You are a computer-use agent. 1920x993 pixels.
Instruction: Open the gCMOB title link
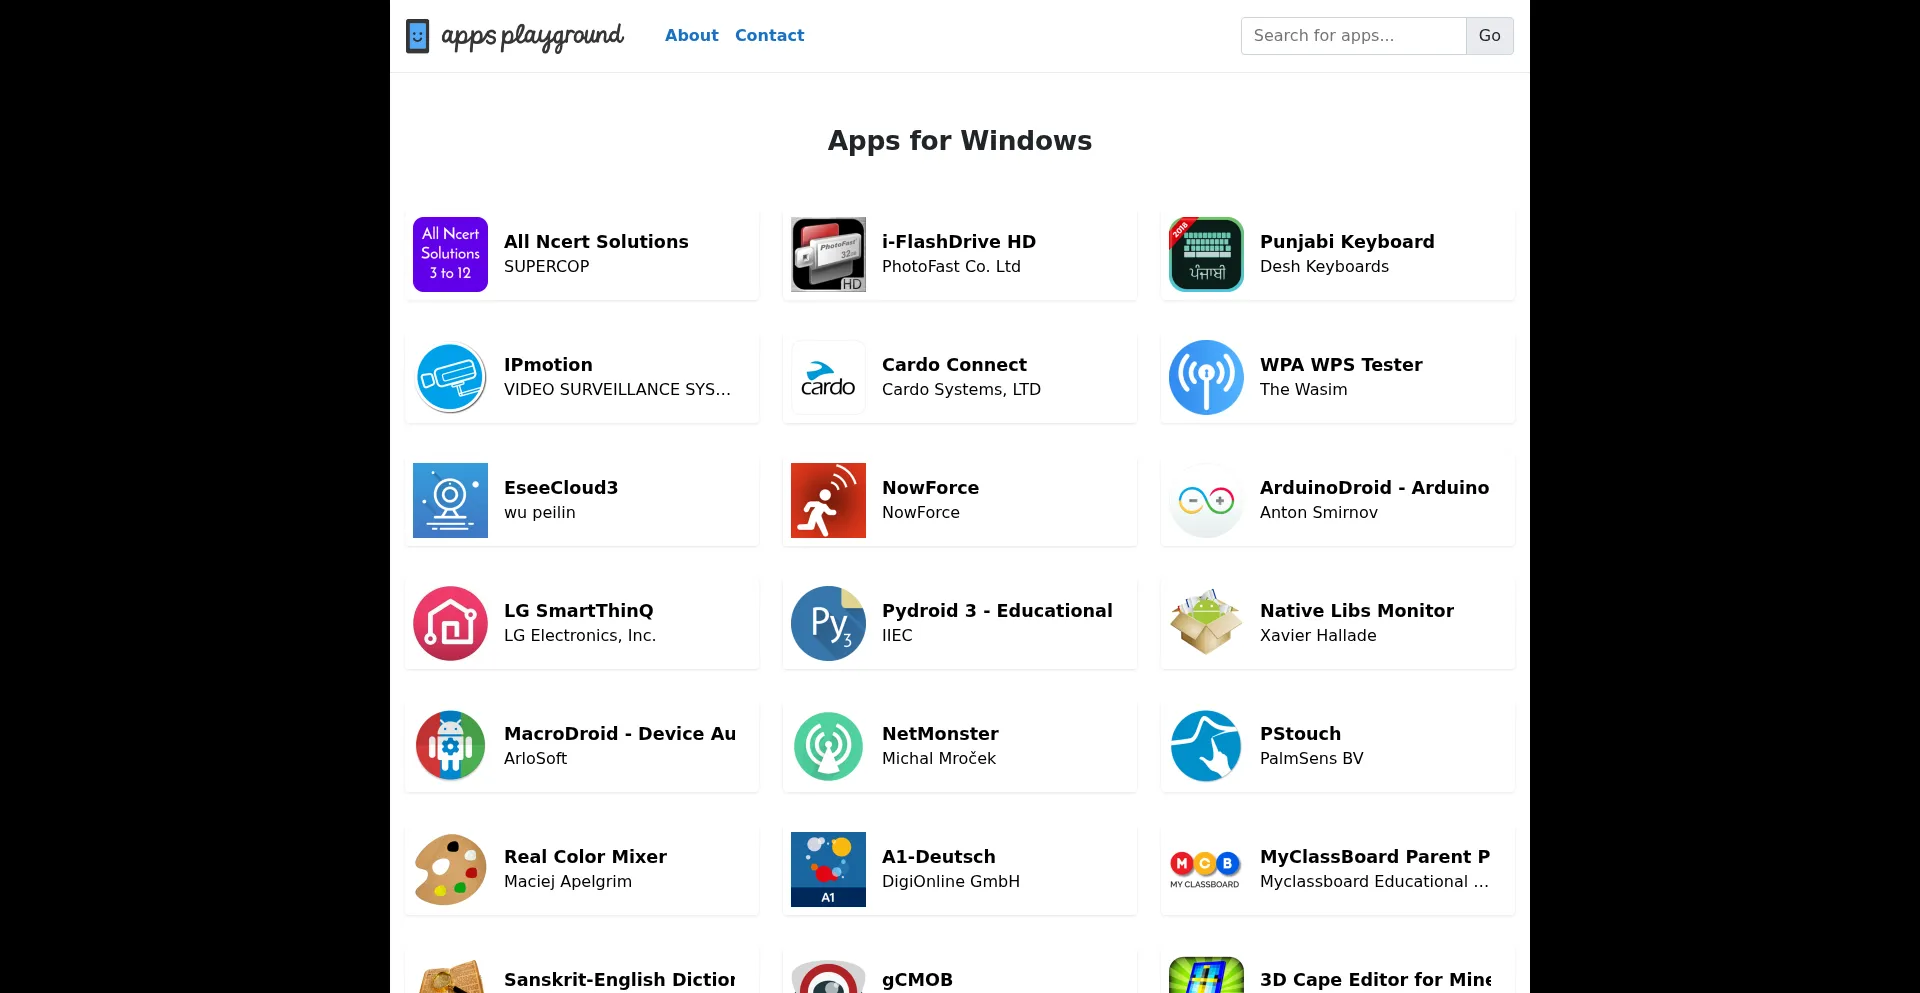click(917, 980)
